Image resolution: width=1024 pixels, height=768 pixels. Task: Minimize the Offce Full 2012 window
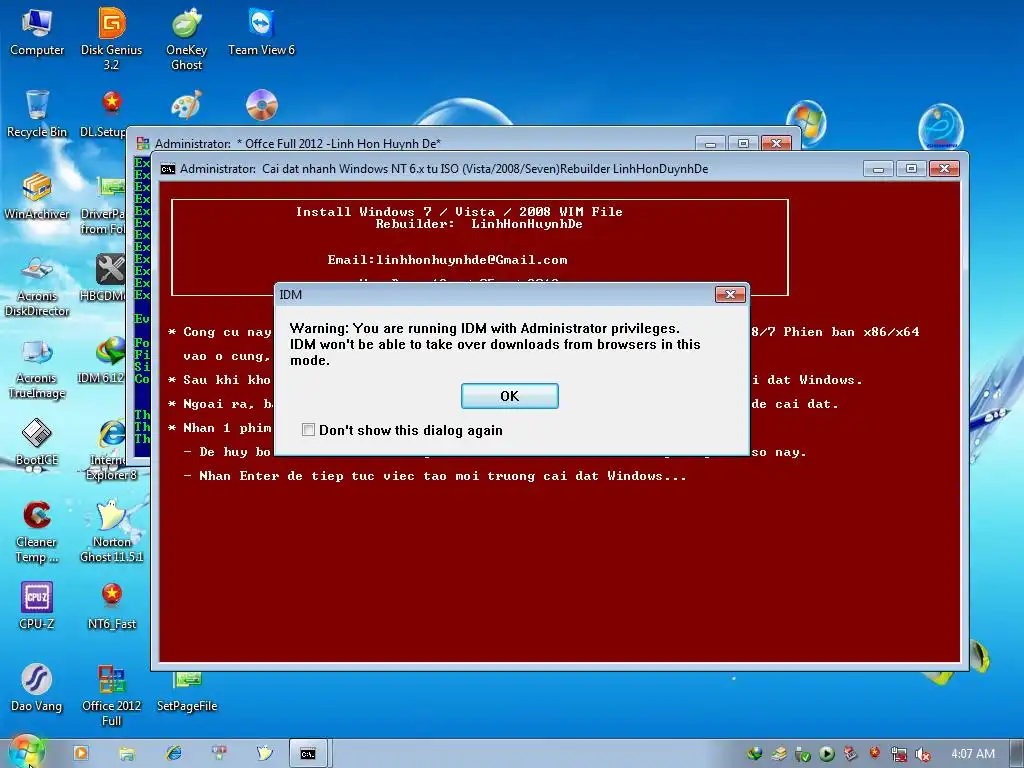(711, 143)
